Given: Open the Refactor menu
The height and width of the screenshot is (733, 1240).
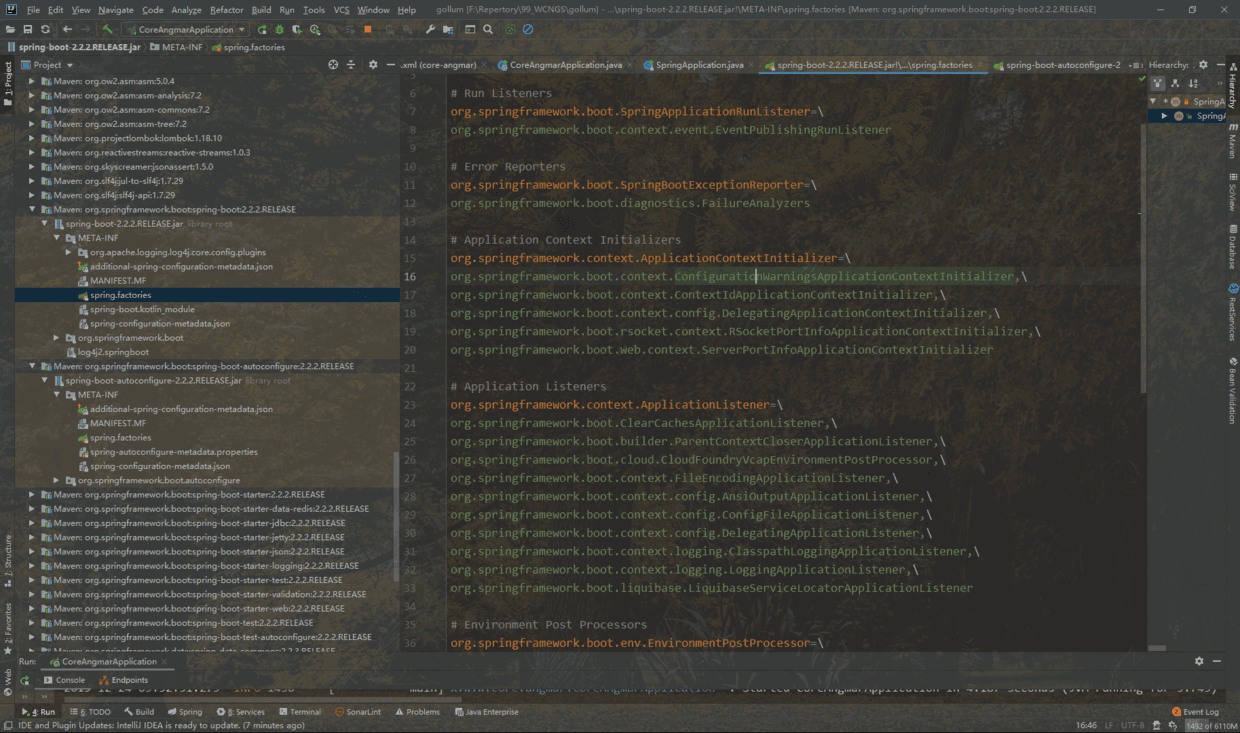Looking at the screenshot, I should pyautogui.click(x=227, y=10).
